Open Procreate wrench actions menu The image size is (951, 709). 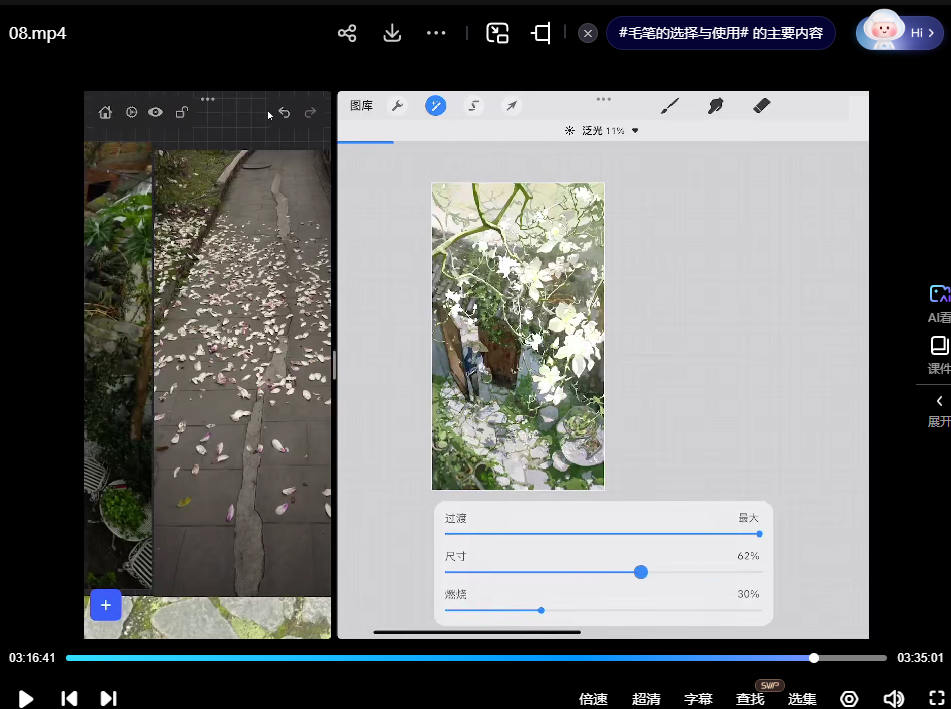tap(397, 106)
